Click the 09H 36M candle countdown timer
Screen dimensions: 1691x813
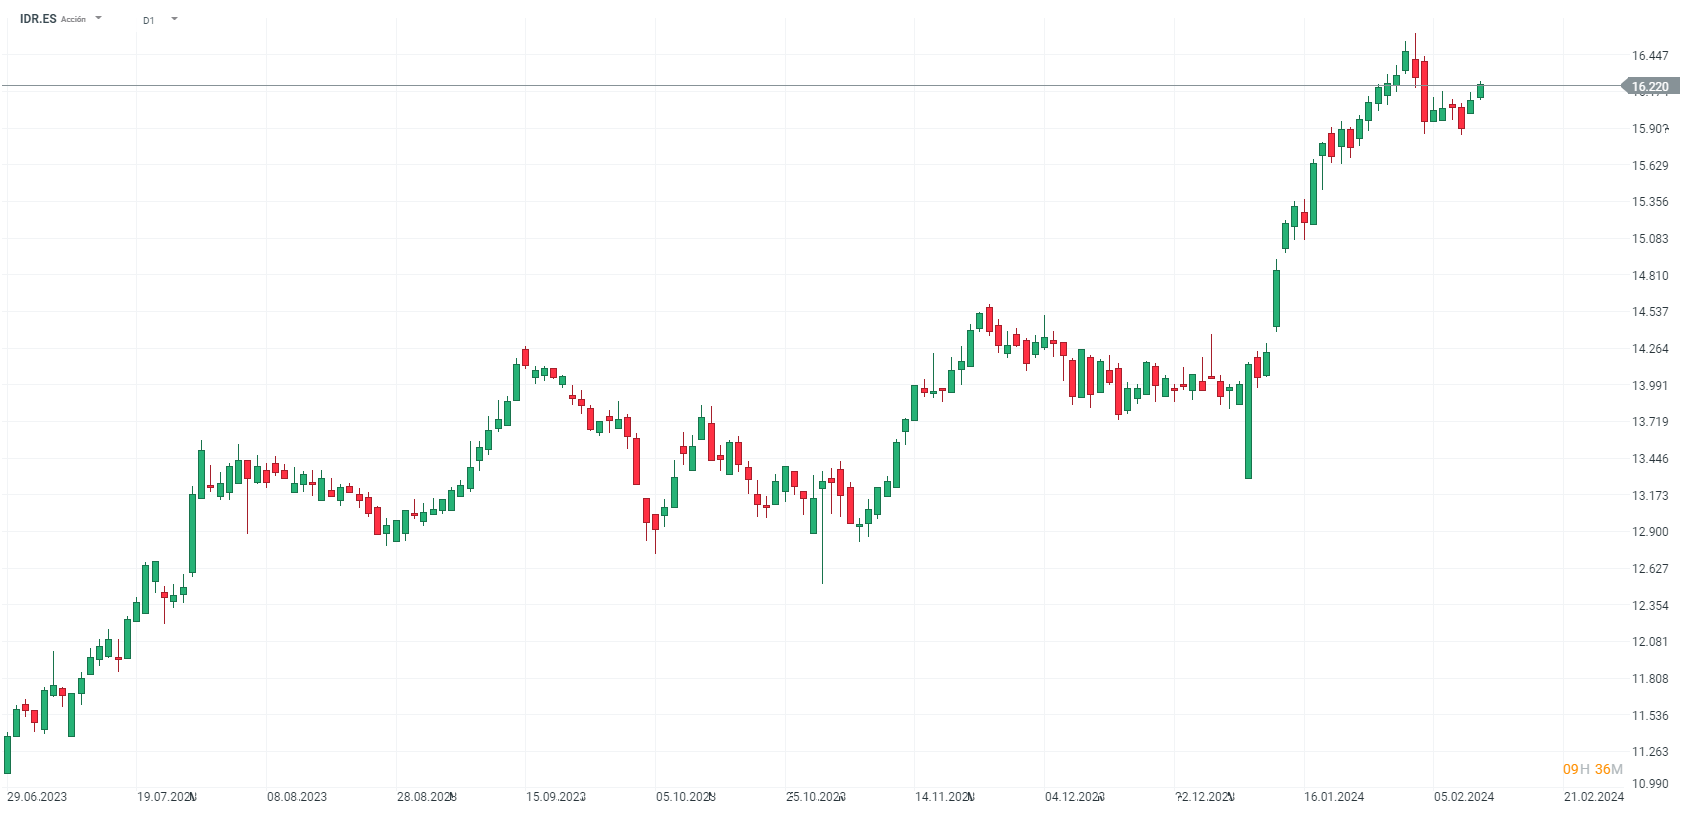click(1592, 769)
